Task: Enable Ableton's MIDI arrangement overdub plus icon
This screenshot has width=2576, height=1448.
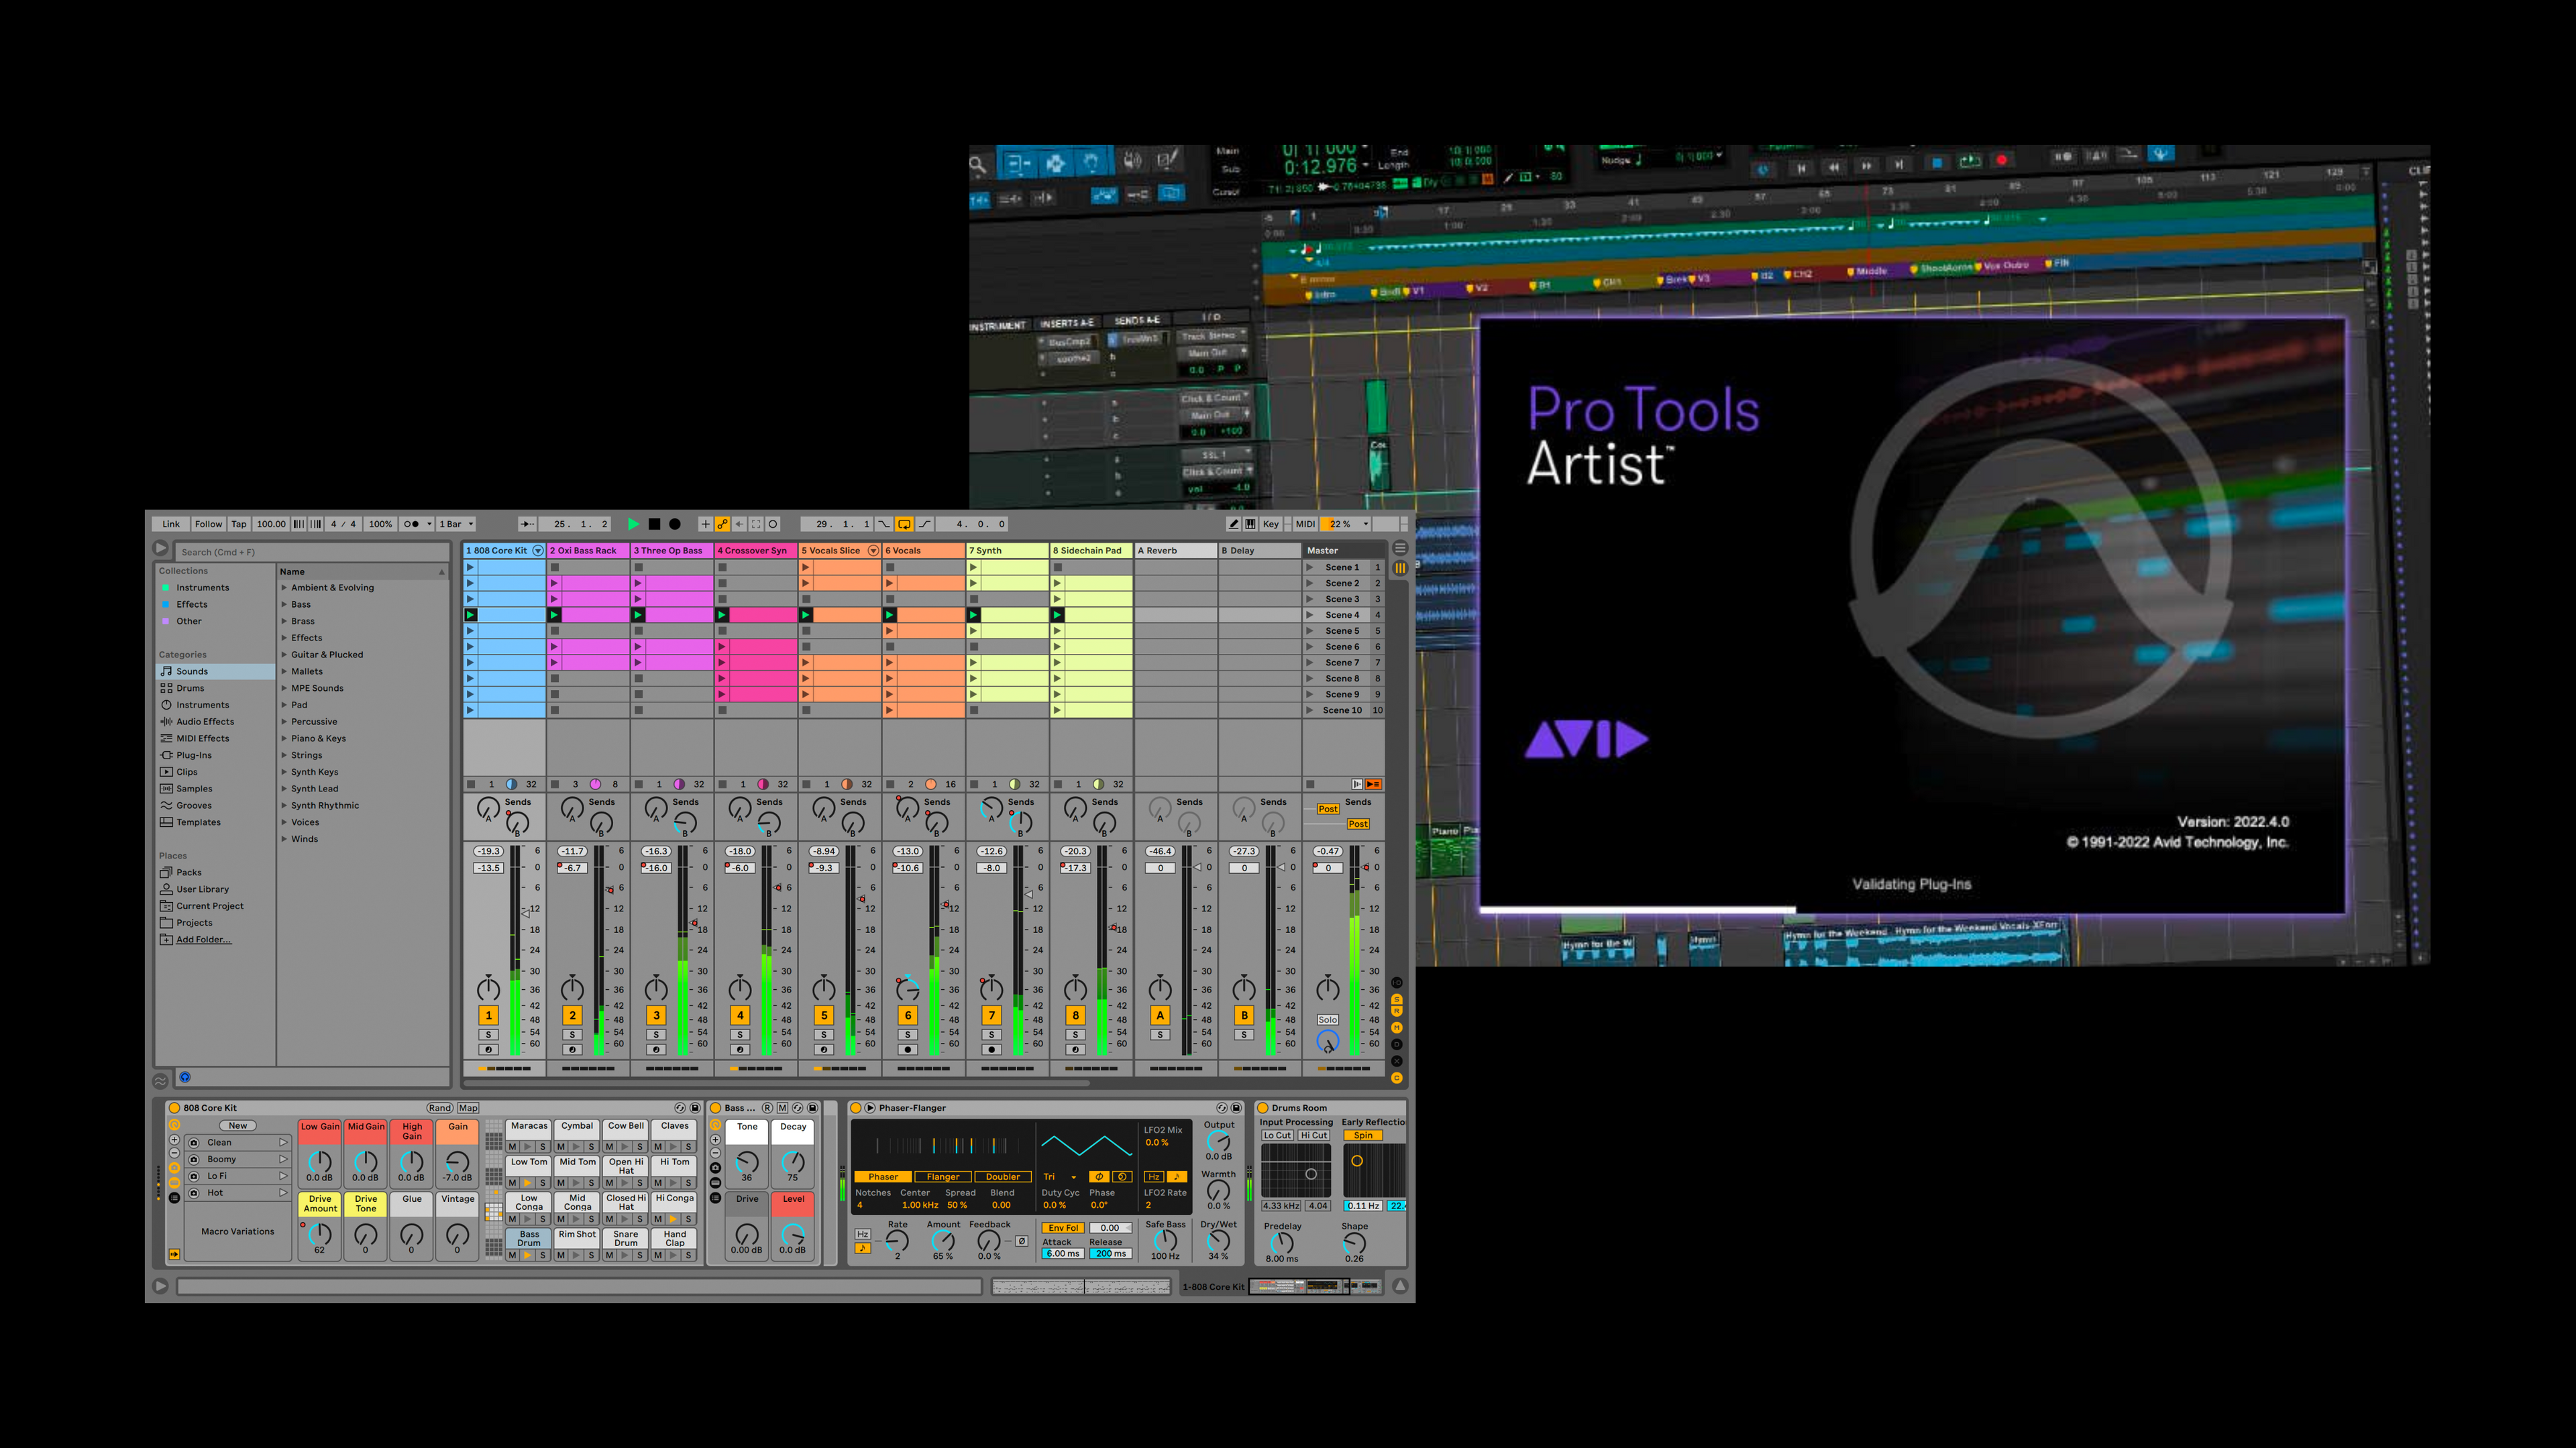Action: pos(705,524)
